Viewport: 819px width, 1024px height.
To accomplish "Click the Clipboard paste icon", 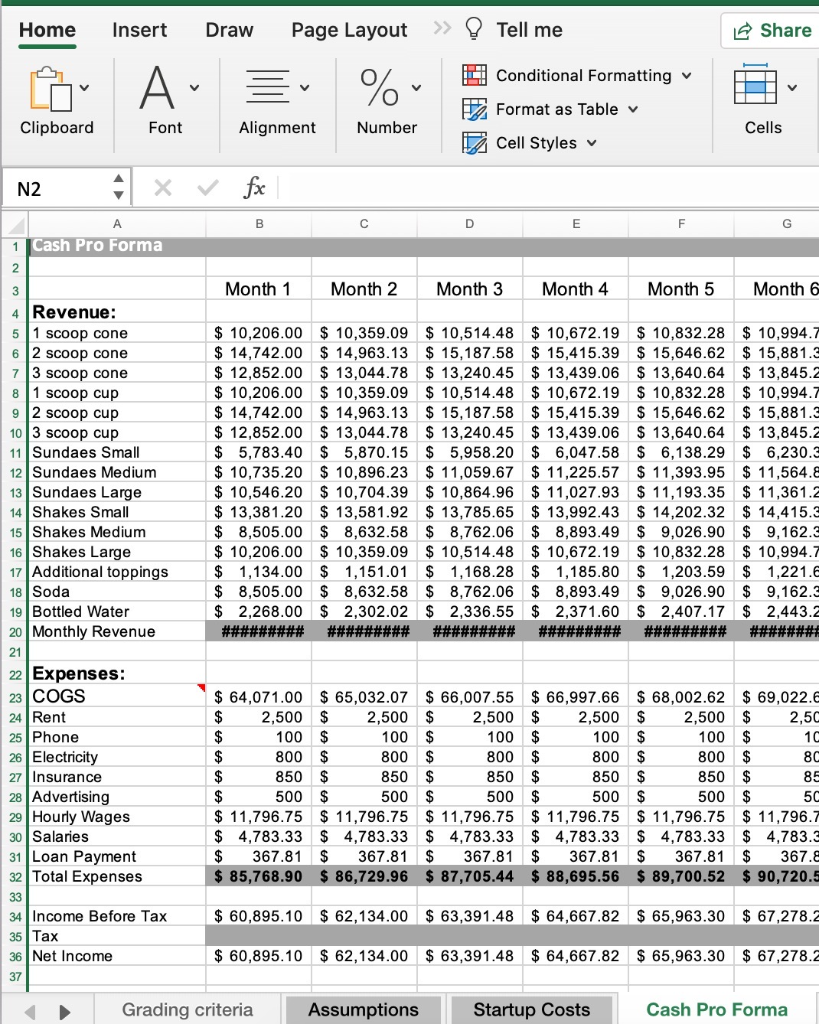I will tap(51, 91).
